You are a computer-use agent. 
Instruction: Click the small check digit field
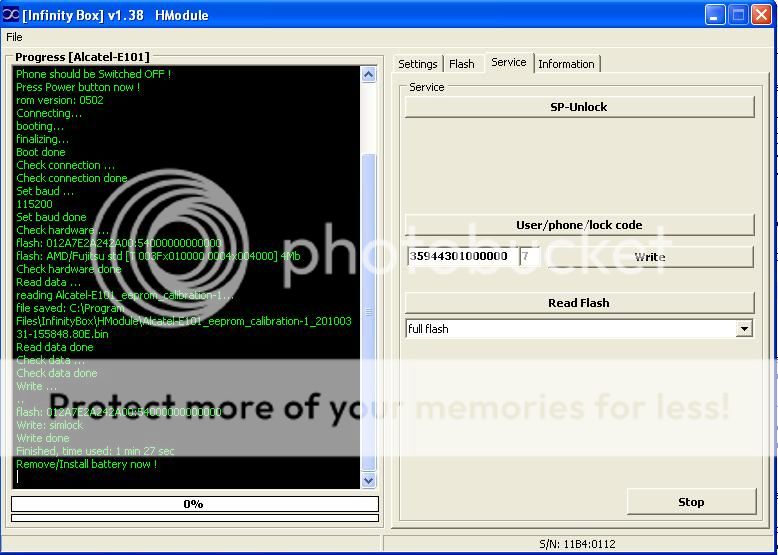click(x=529, y=256)
